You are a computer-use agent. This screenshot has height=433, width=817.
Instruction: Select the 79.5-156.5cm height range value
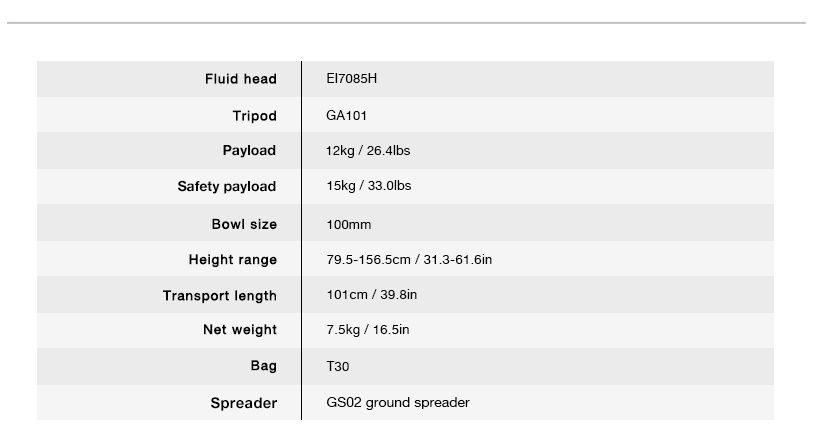point(409,260)
